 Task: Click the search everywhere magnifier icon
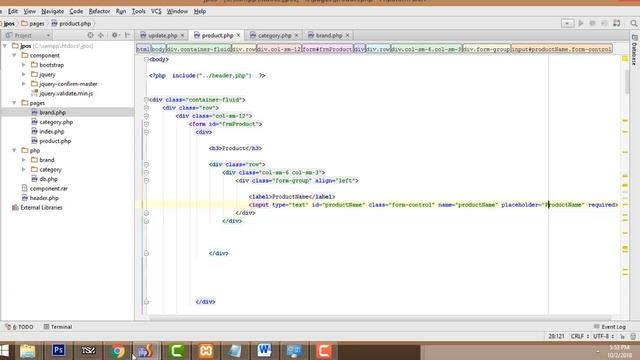633,23
